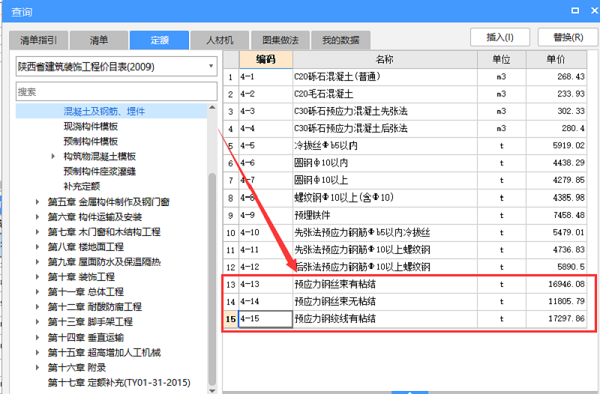Expand the 构筑物混凝土模板 tree node
600x394 pixels.
tap(53, 156)
